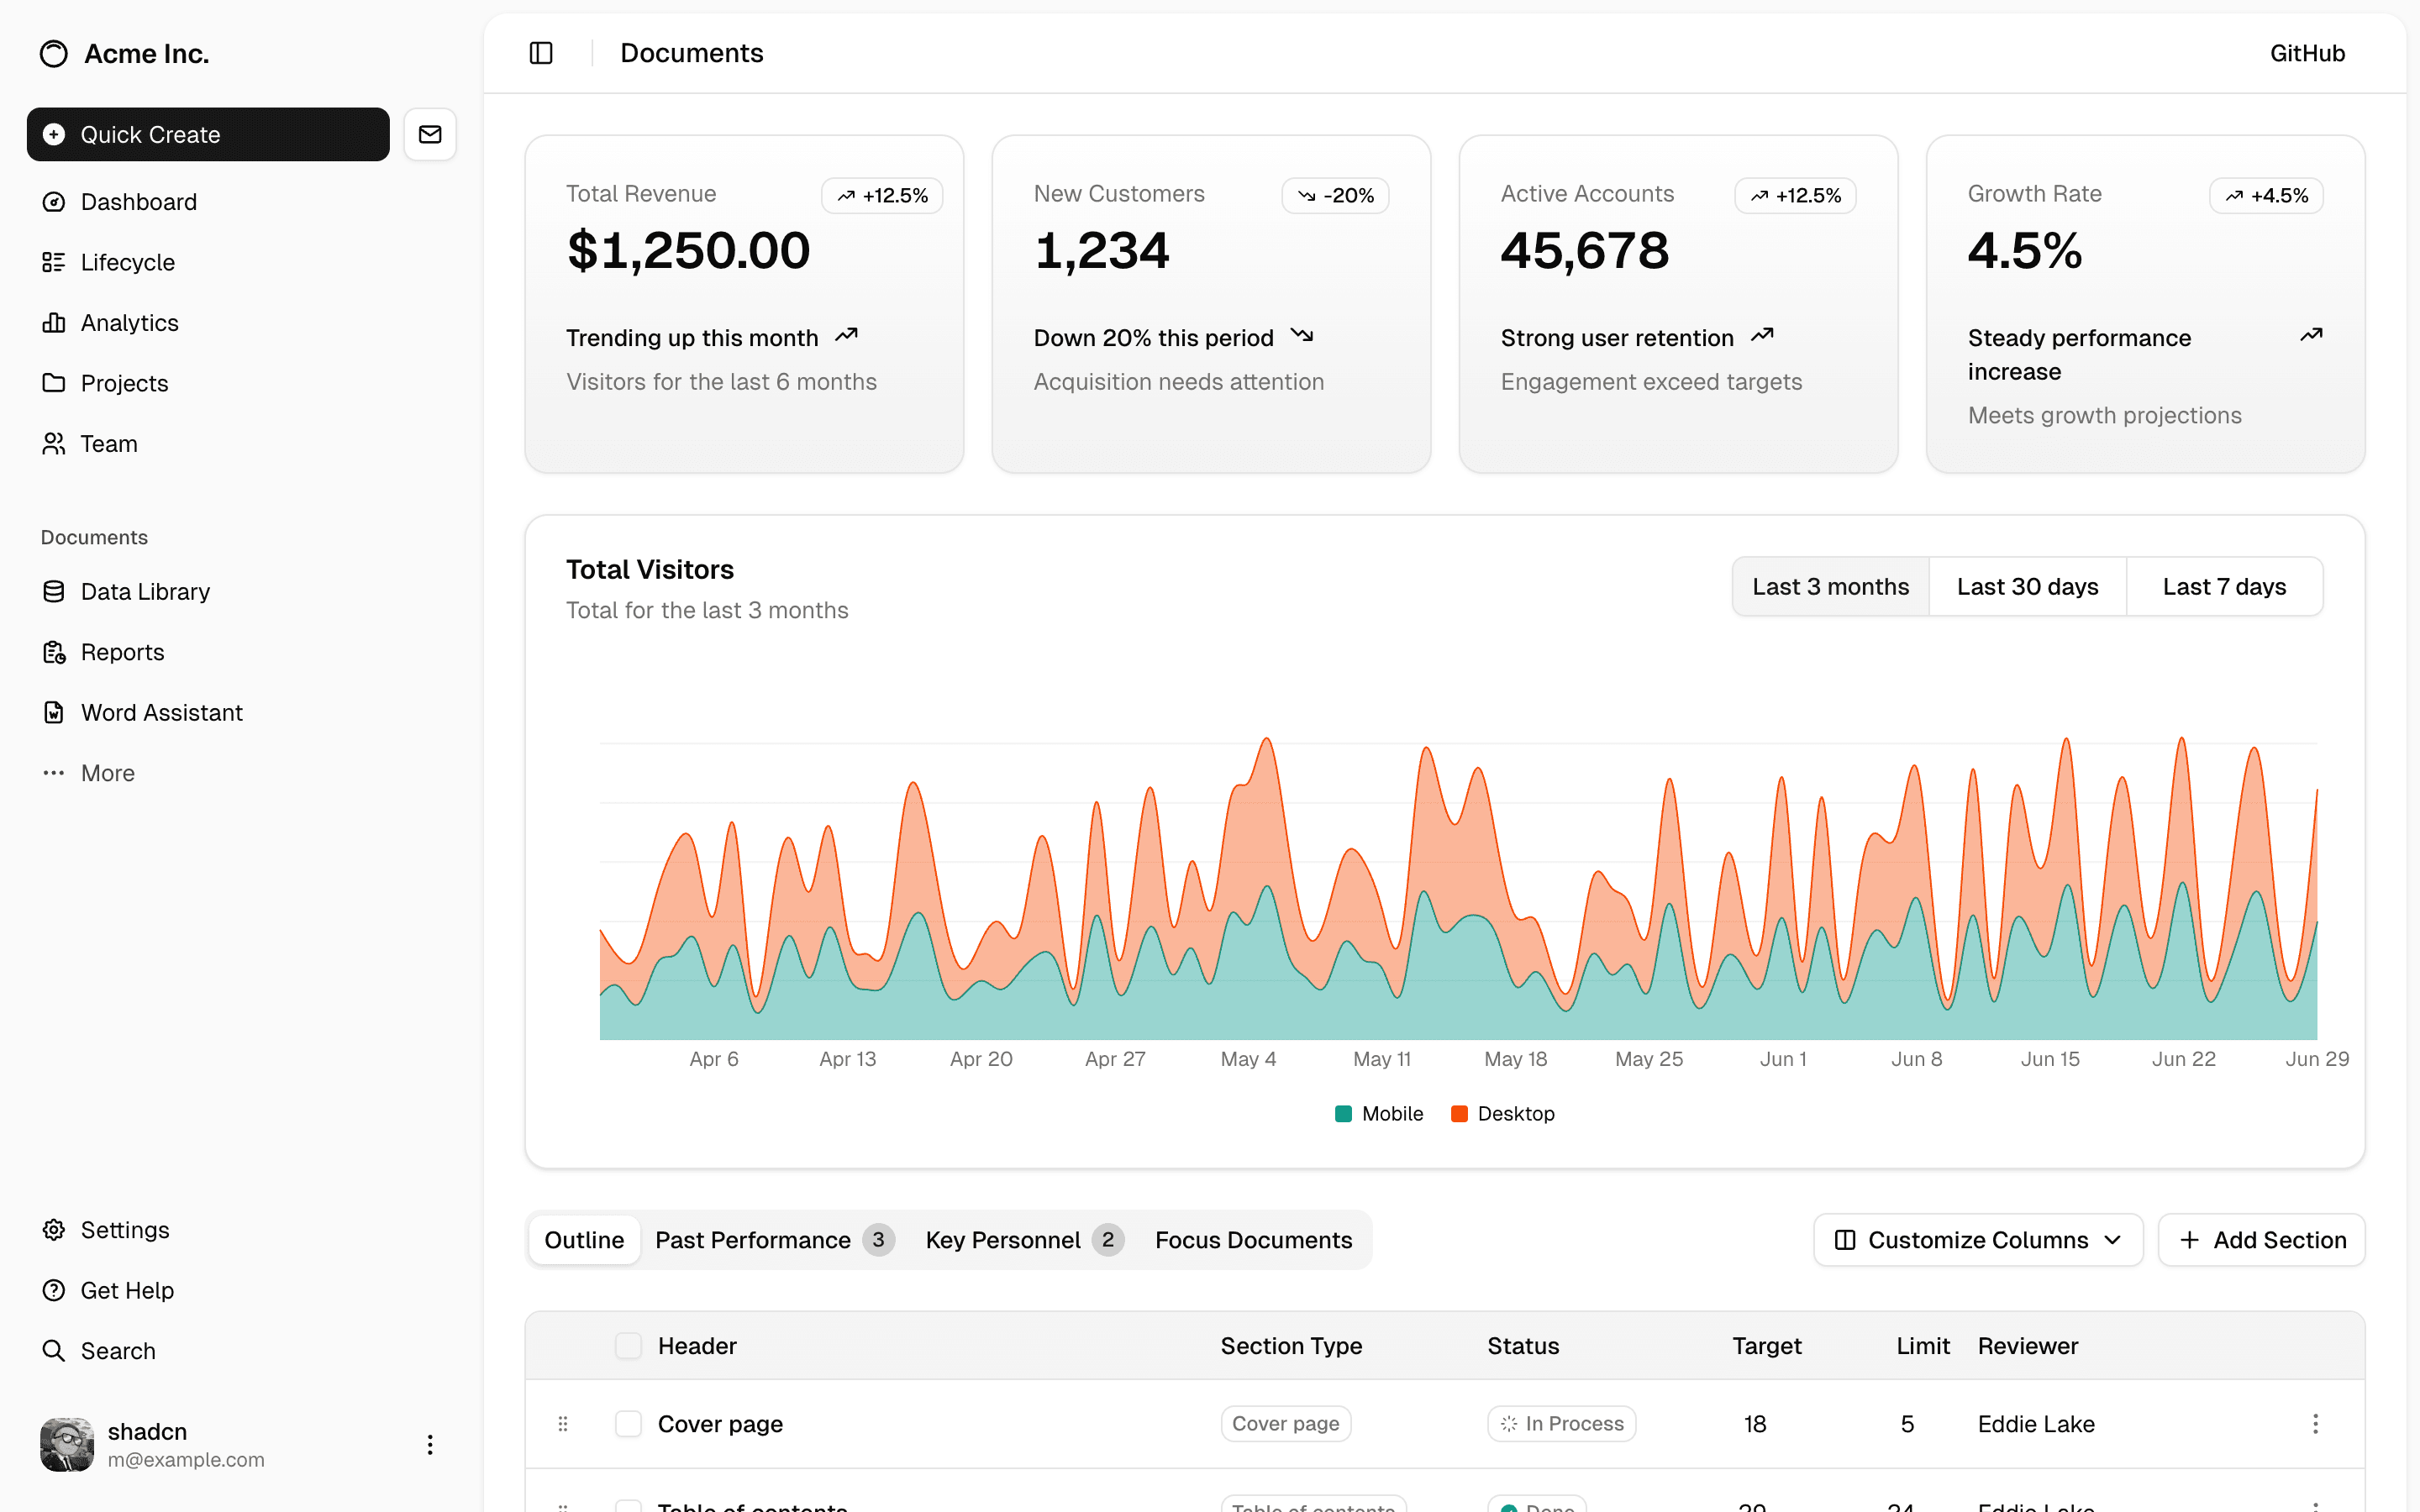Image resolution: width=2420 pixels, height=1512 pixels.
Task: Toggle the sidebar panel icon
Action: pyautogui.click(x=540, y=52)
